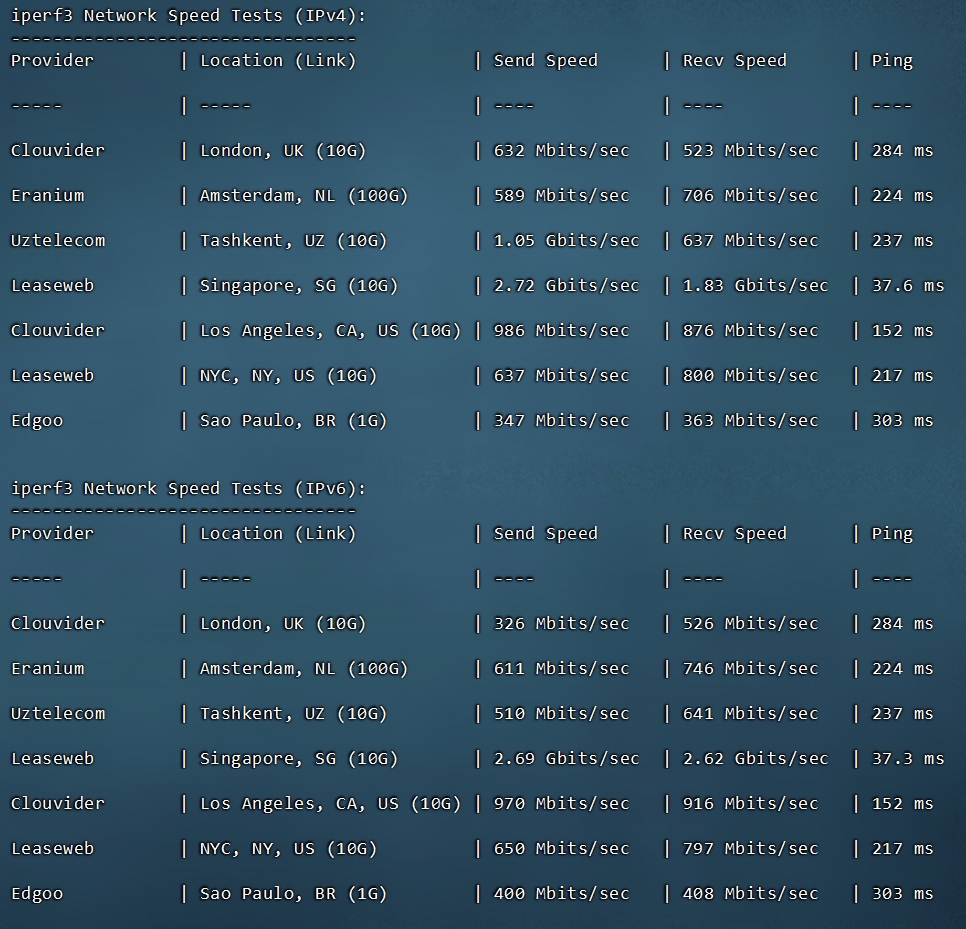
Task: Click "Los Angeles, CA, US (10G)" in IPv6 table
Action: pos(330,804)
